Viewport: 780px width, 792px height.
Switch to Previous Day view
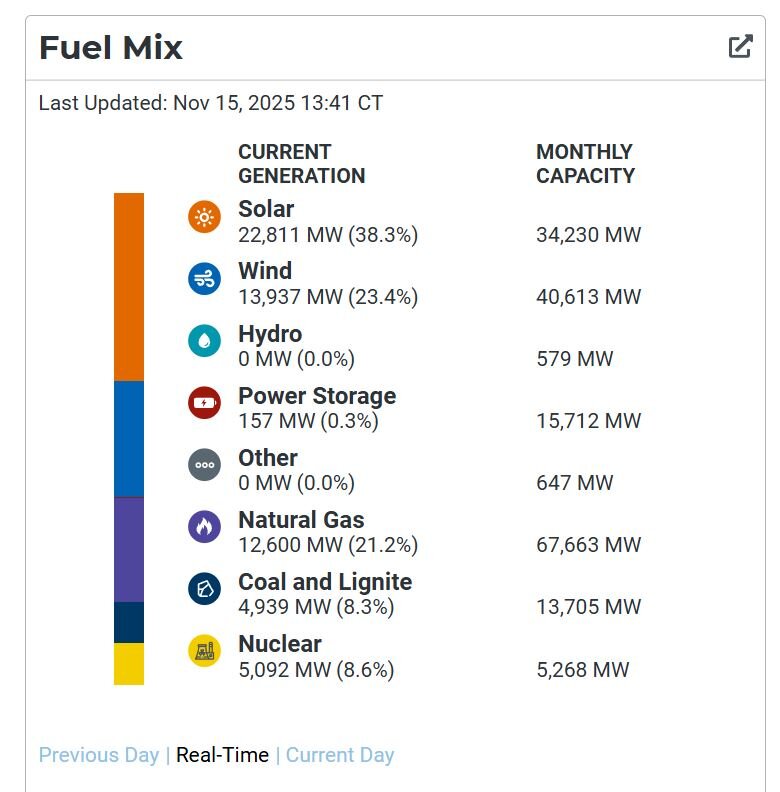pyautogui.click(x=99, y=755)
